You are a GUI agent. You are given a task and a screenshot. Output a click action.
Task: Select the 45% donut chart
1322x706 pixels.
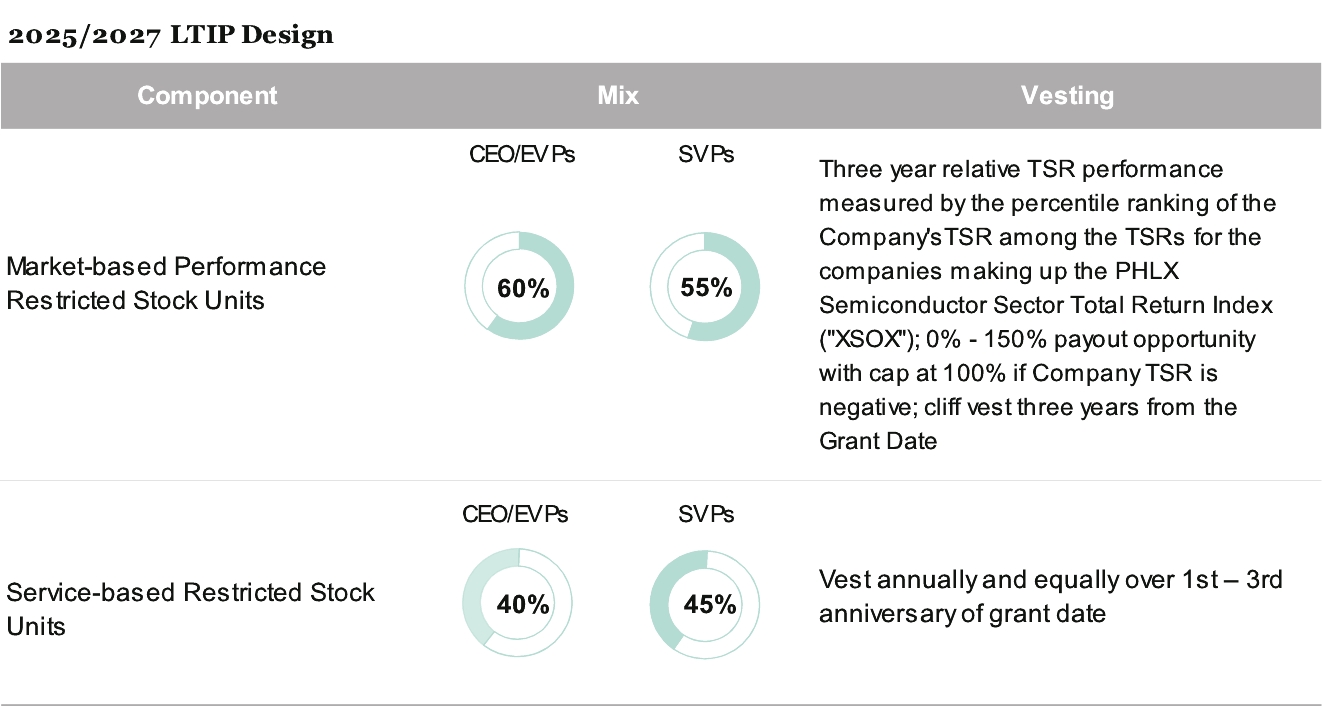coord(705,604)
